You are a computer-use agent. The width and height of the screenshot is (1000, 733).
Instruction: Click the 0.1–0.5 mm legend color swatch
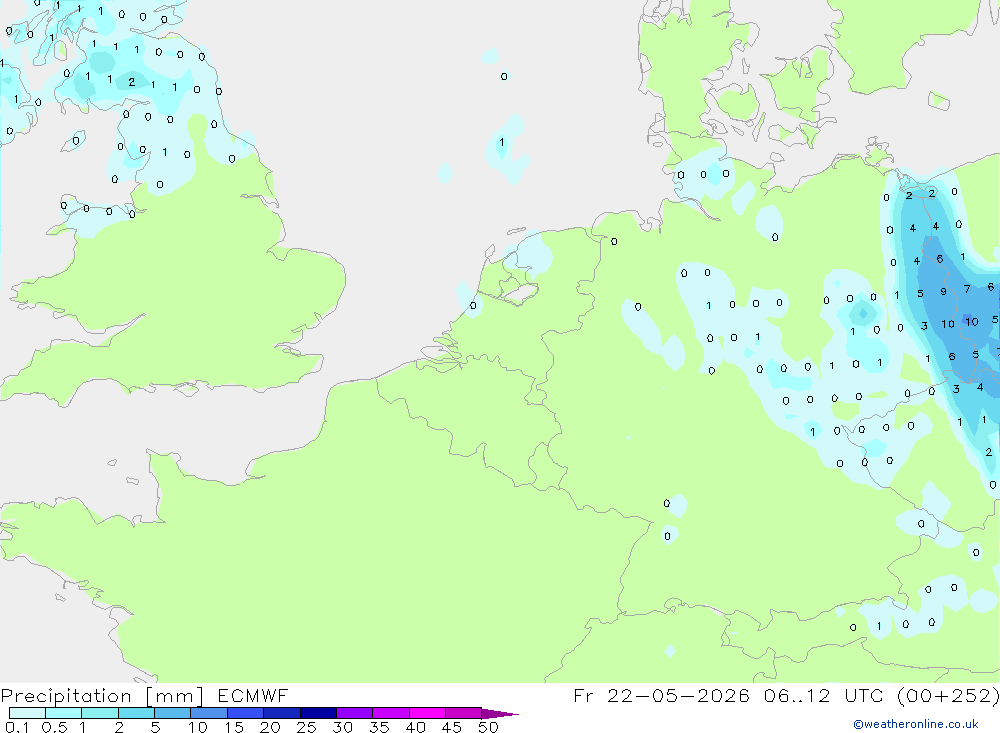click(x=27, y=713)
